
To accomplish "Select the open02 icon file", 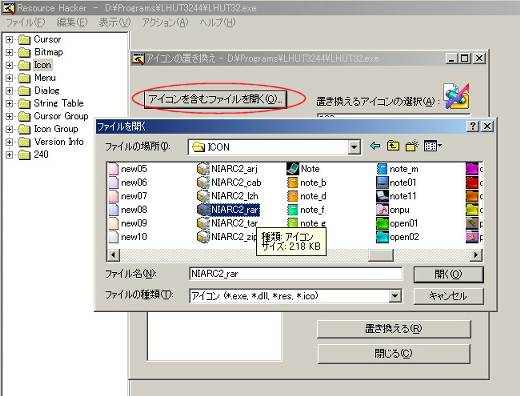I will tap(398, 237).
